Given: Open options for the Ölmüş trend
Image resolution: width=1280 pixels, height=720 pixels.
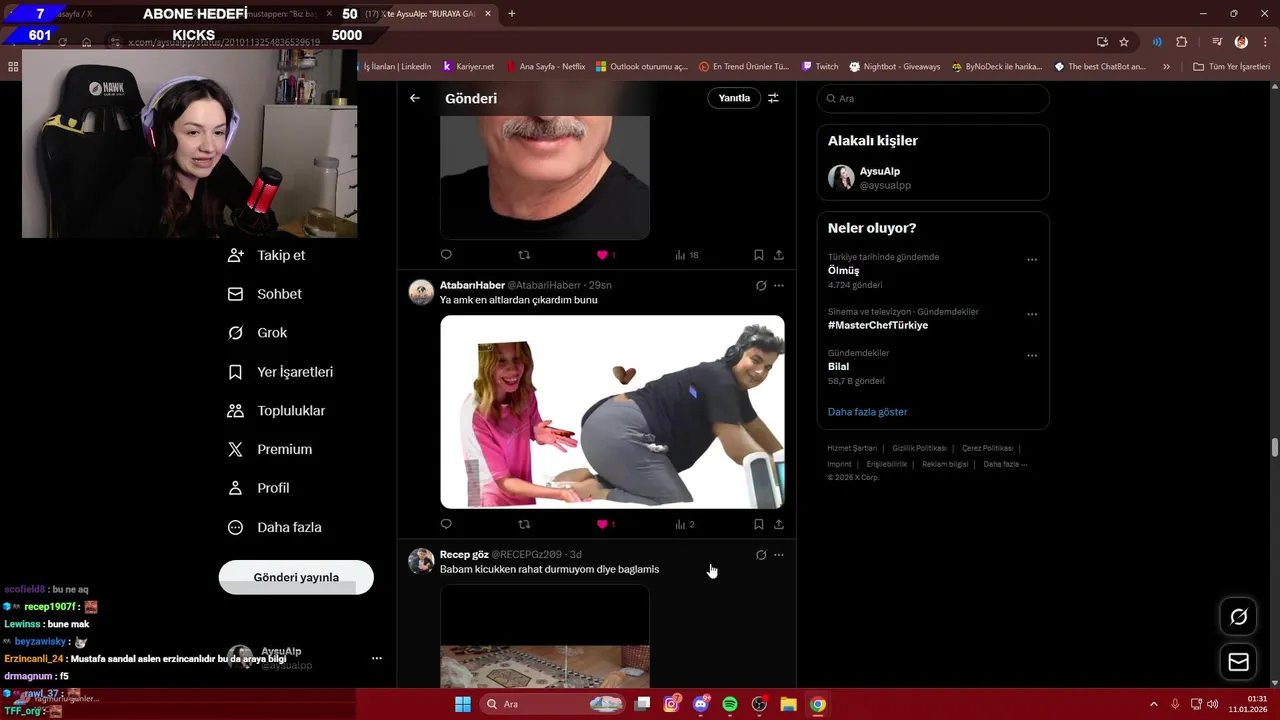Looking at the screenshot, I should tap(1032, 259).
